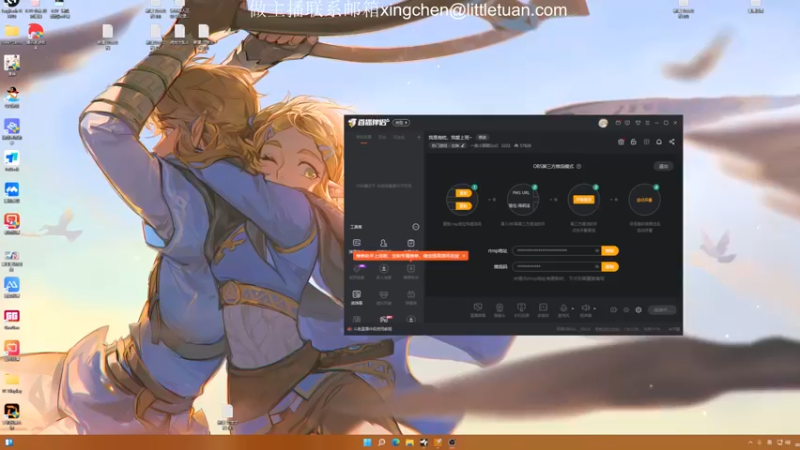The height and width of the screenshot is (450, 800).
Task: Dismiss the orange notification banner
Action: [x=464, y=256]
